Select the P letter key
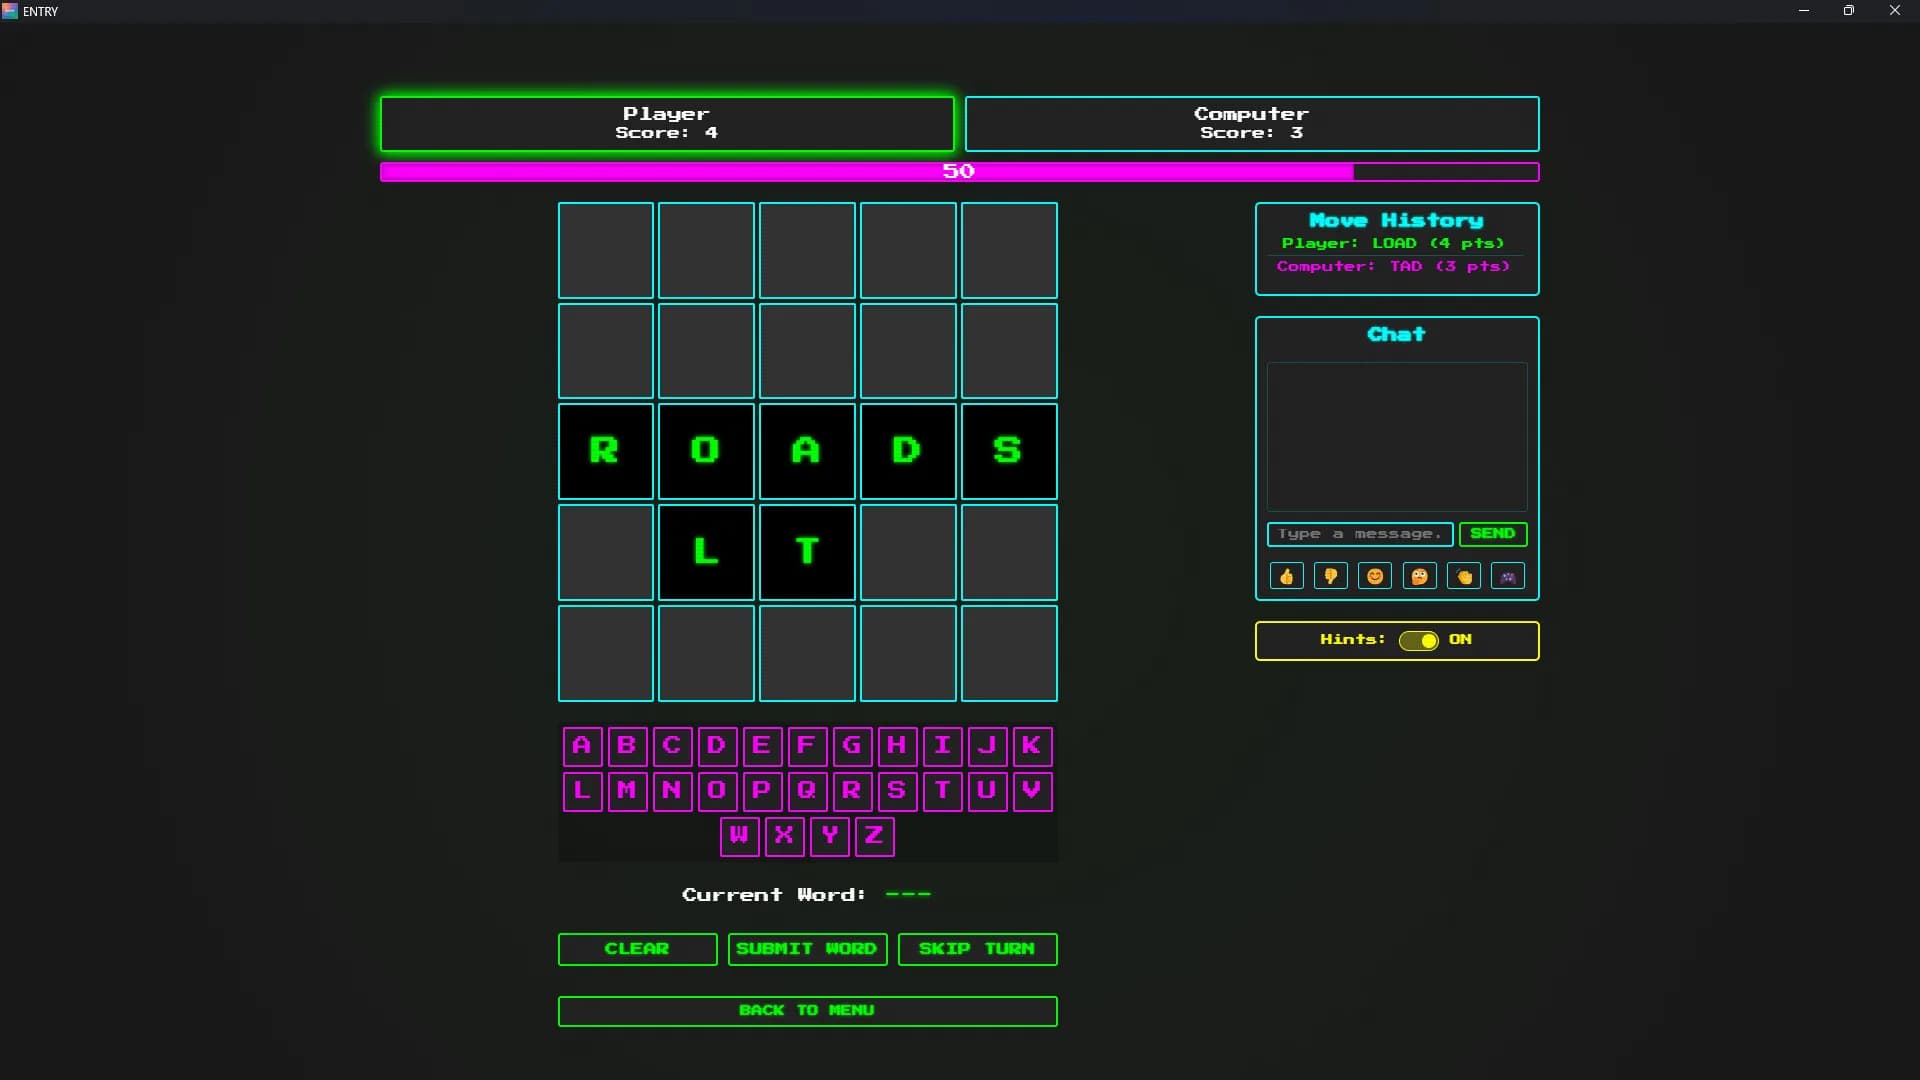Viewport: 1920px width, 1080px height. [x=762, y=791]
